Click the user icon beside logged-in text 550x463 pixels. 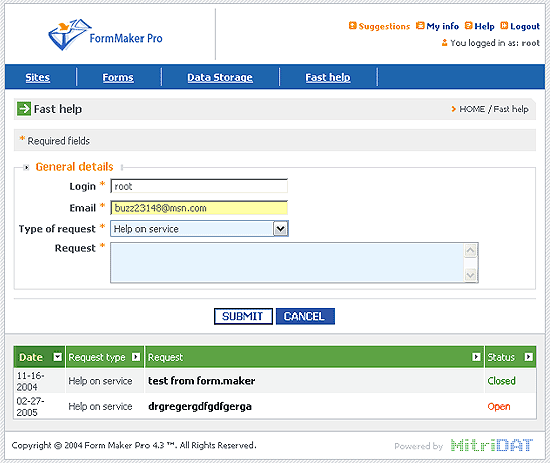click(444, 43)
